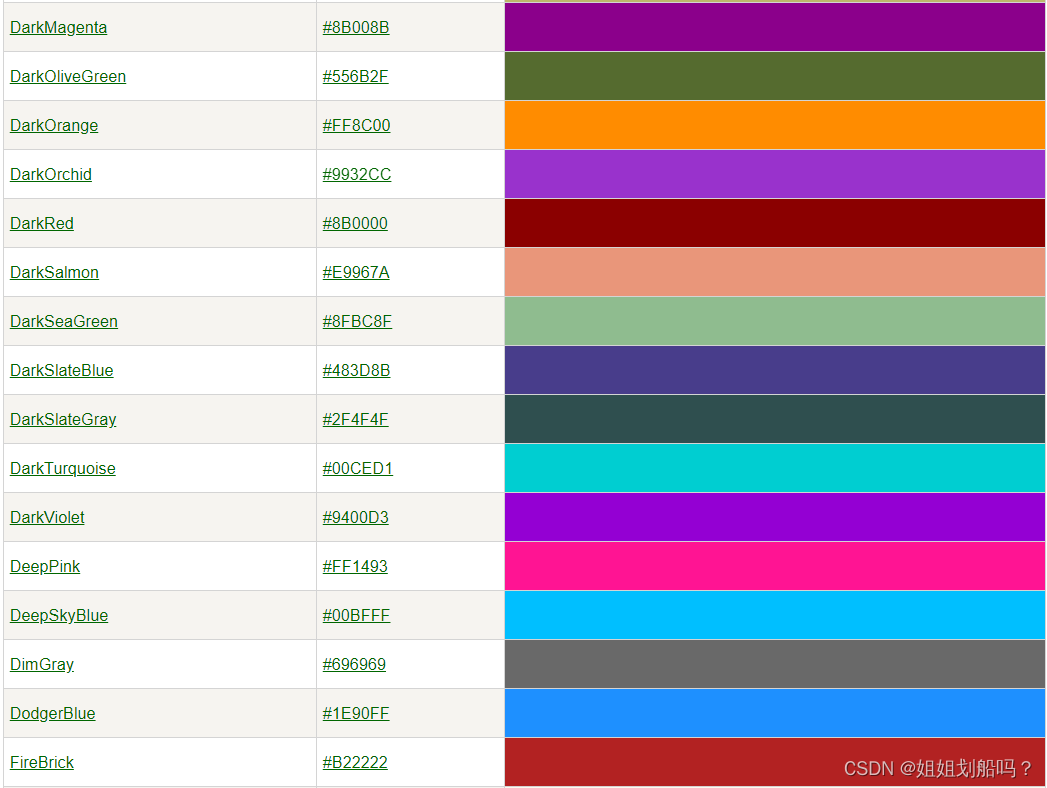Click the DarkTurquoise color name link

point(63,469)
